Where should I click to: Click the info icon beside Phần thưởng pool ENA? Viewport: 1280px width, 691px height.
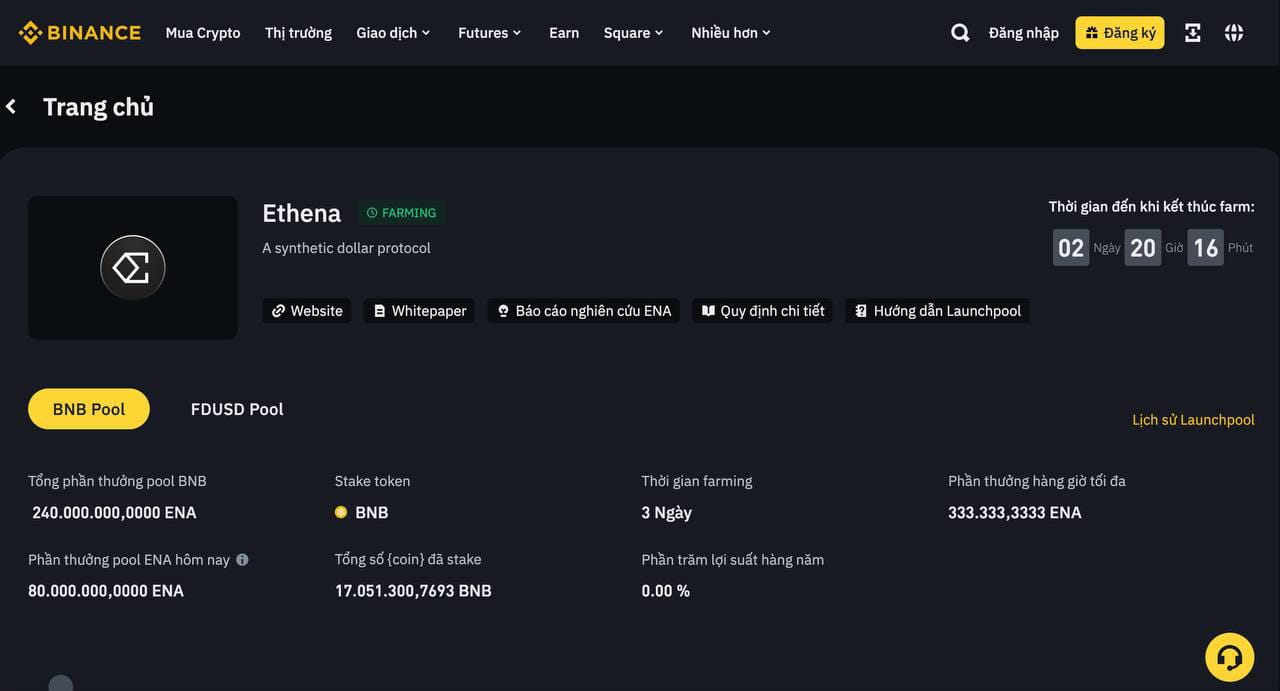pyautogui.click(x=242, y=560)
